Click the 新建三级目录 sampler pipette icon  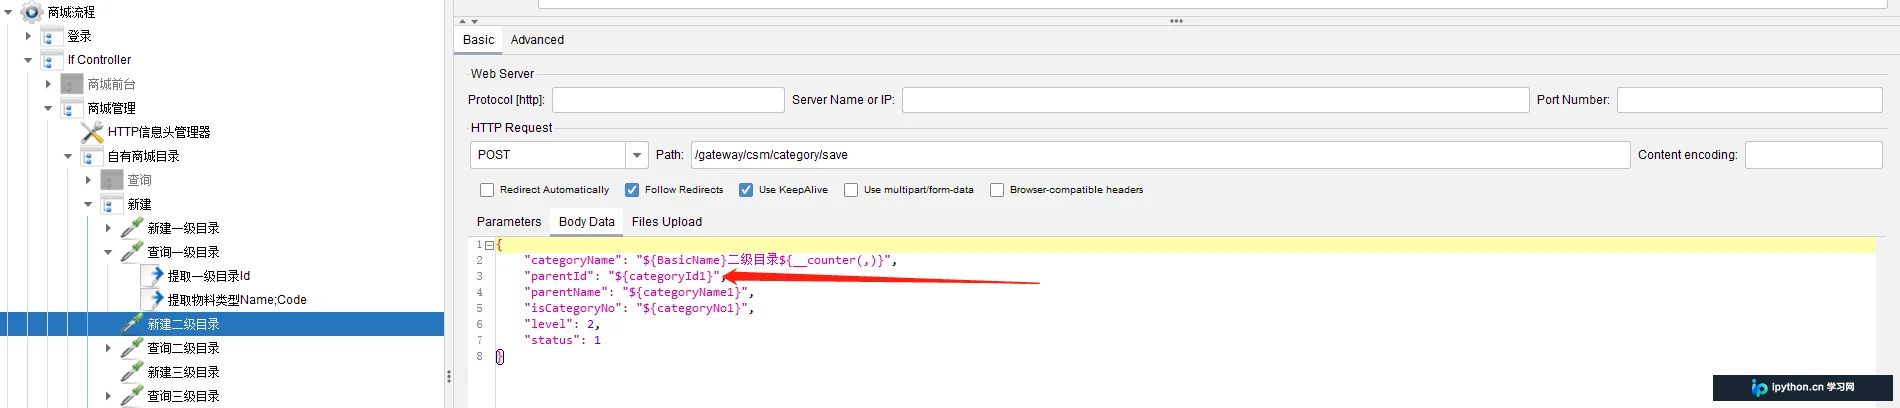(x=132, y=372)
